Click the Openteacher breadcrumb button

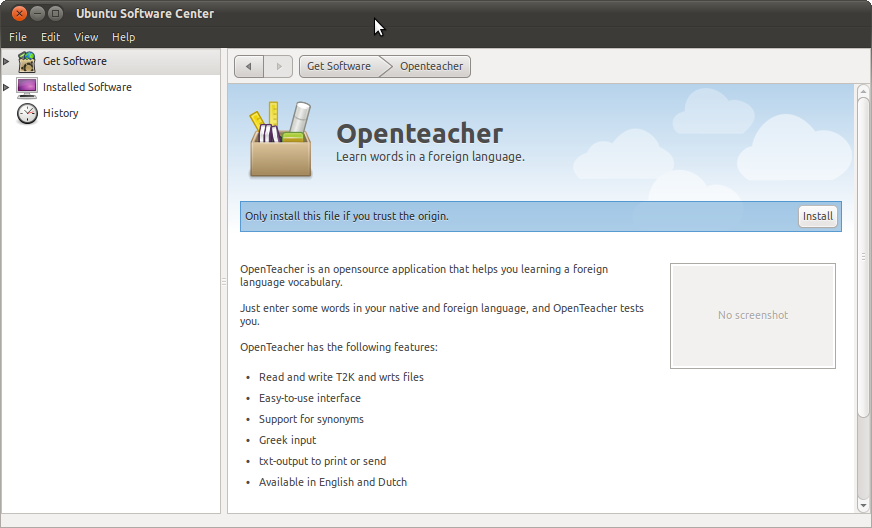pyautogui.click(x=431, y=66)
